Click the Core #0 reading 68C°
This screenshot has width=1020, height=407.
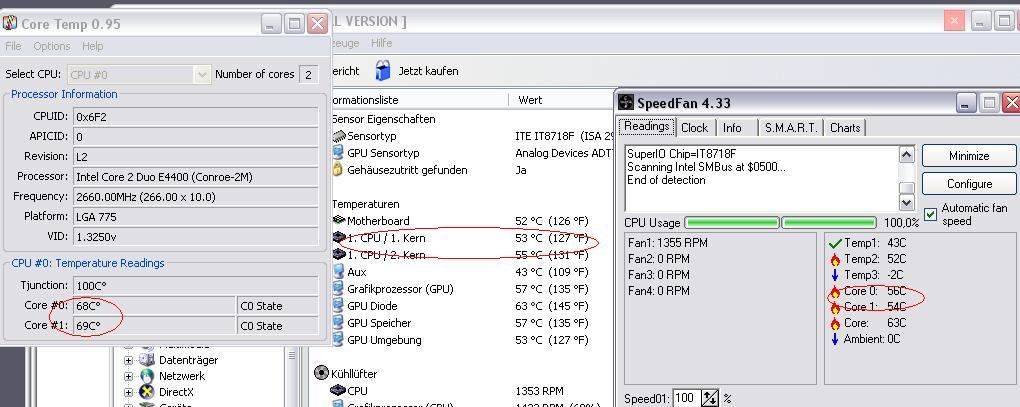coord(154,305)
